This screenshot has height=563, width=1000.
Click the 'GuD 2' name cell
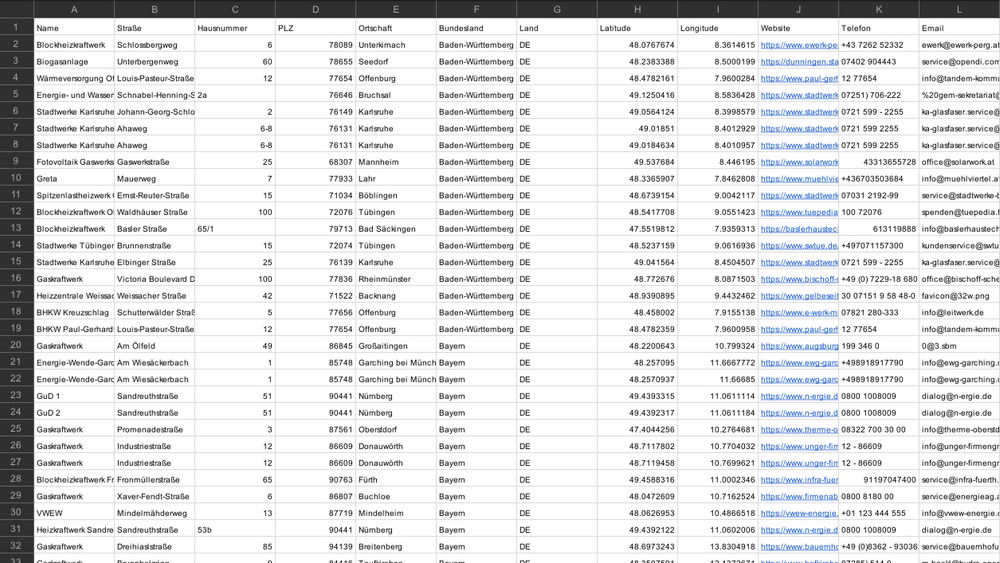pos(74,413)
